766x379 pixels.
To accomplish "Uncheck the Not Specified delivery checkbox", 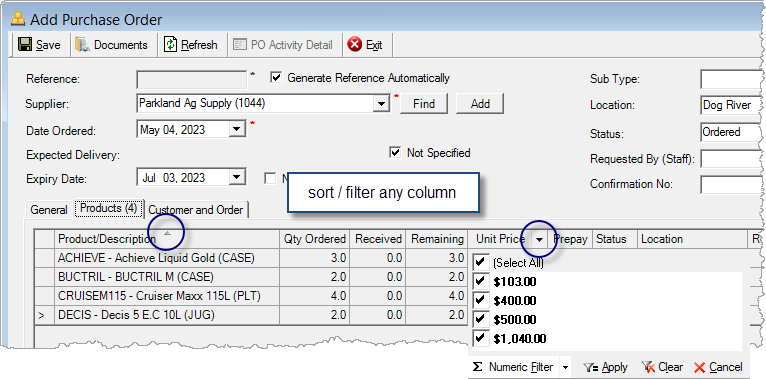I will [x=395, y=153].
